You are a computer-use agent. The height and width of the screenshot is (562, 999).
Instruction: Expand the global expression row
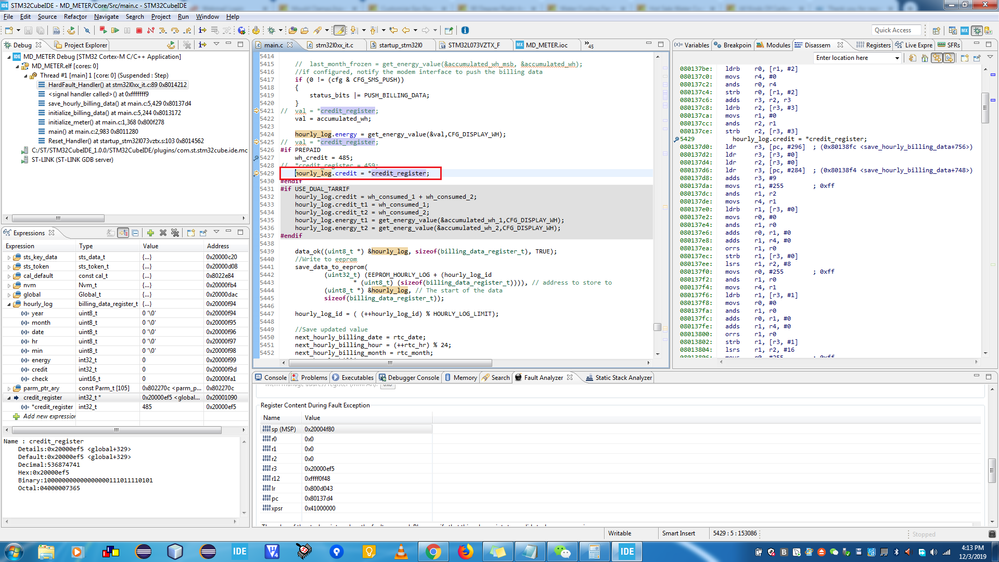[x=9, y=294]
